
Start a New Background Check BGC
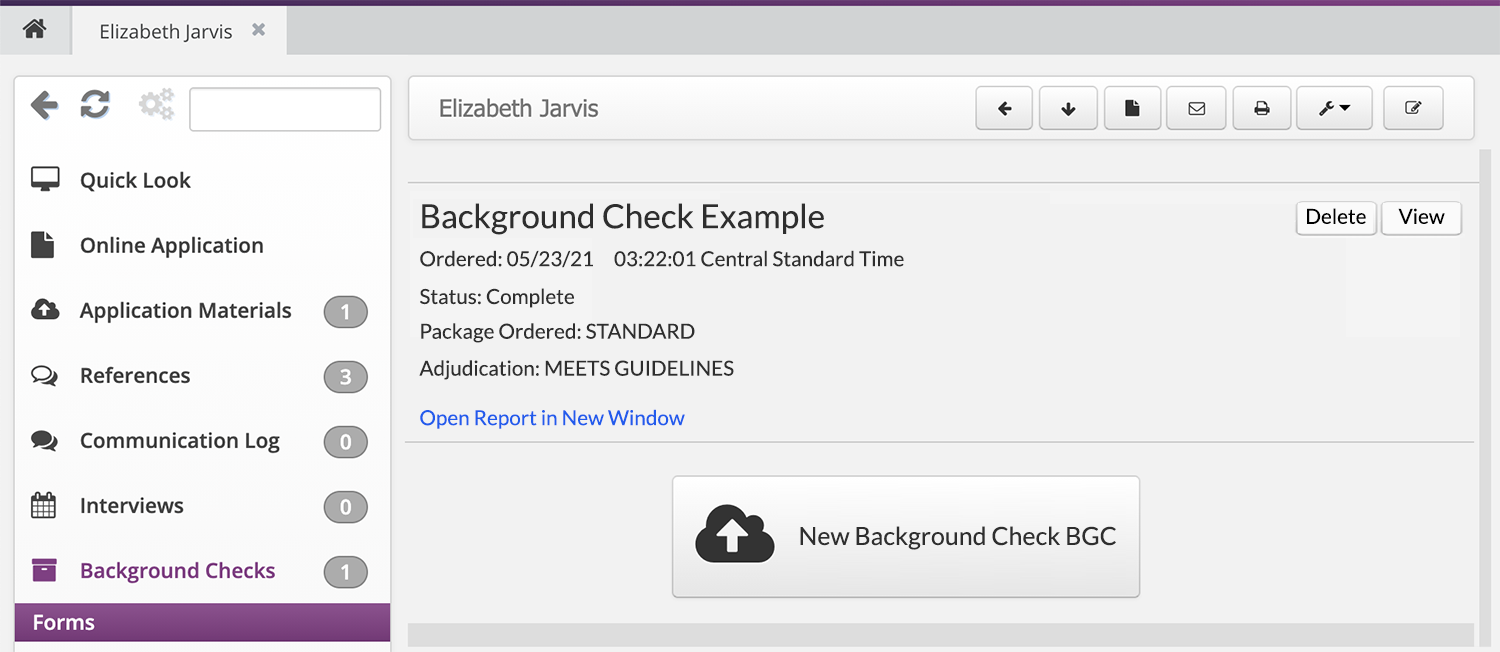pos(905,537)
